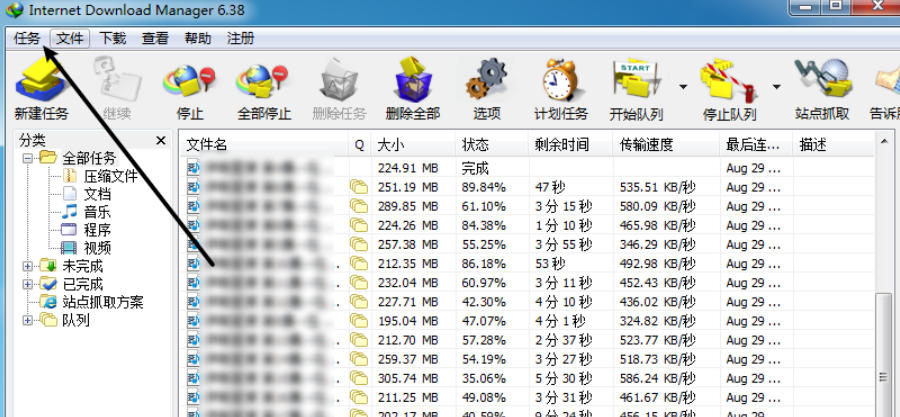Click the Stop (停止) toolbar icon

coord(189,82)
